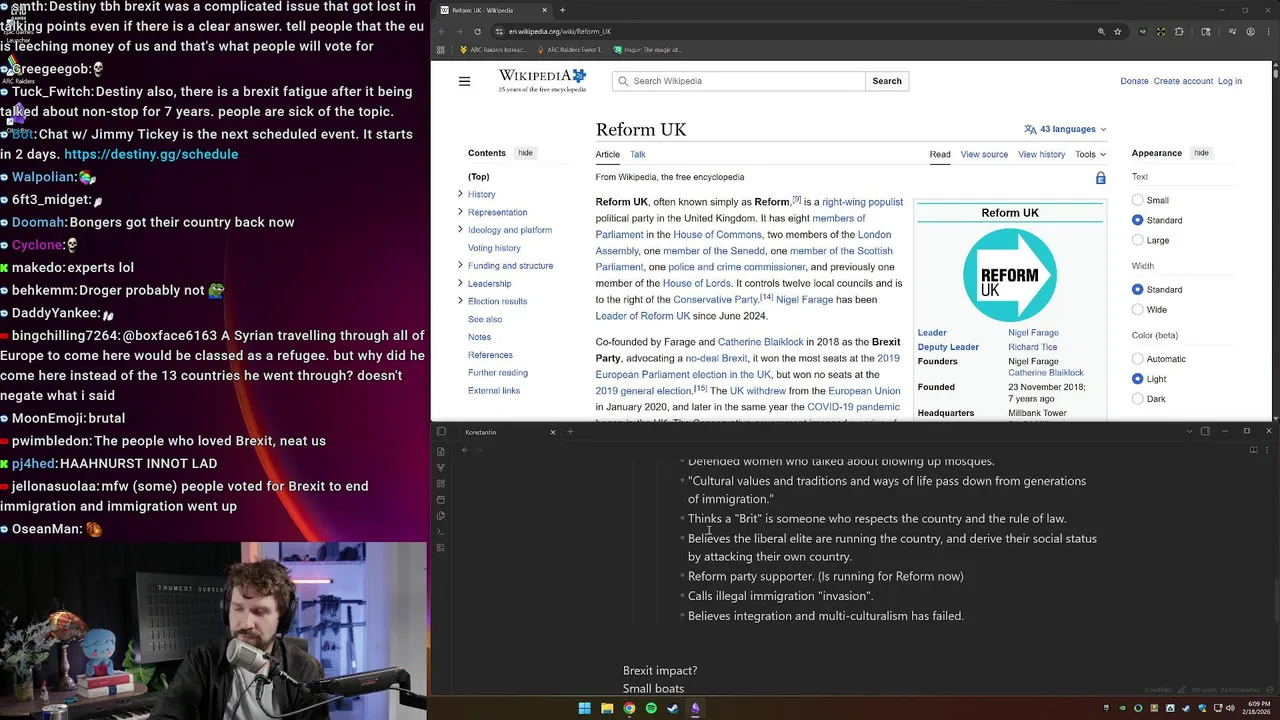
Task: Open the Wikipedia main menu hamburger icon
Action: coord(464,81)
